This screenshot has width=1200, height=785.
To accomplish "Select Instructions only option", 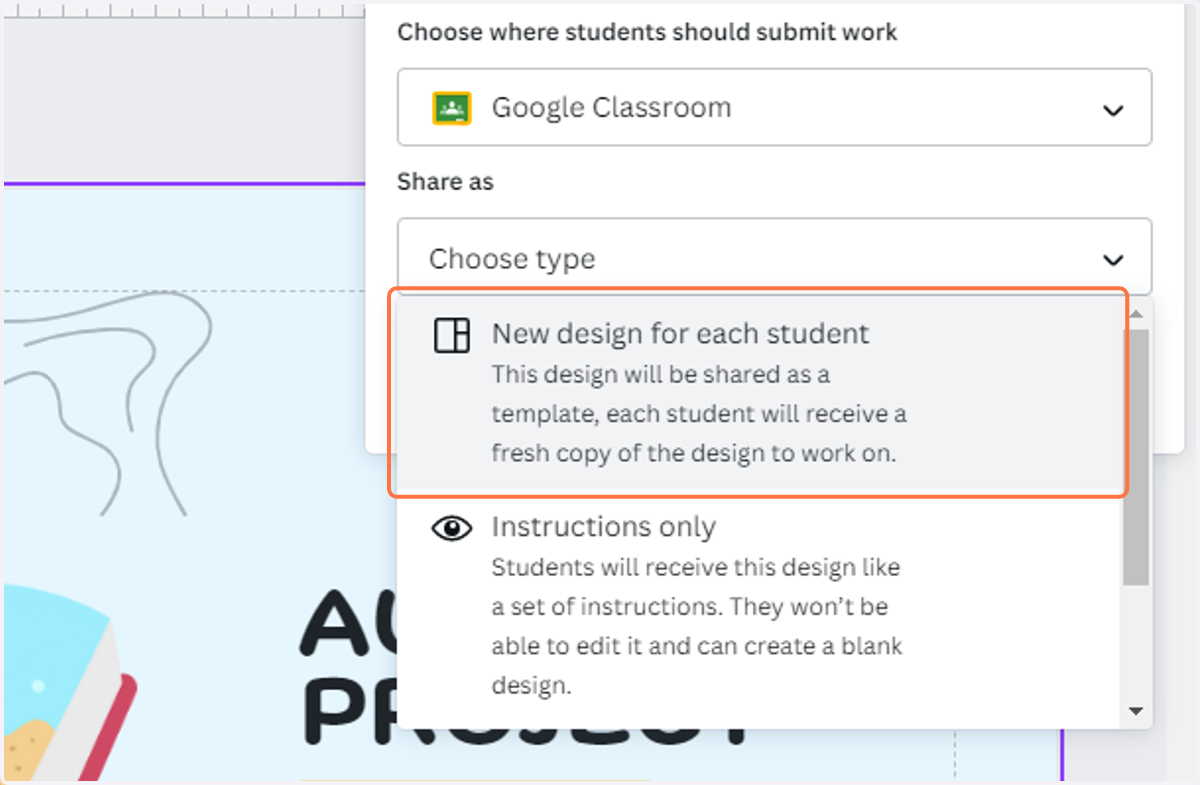I will click(x=759, y=607).
